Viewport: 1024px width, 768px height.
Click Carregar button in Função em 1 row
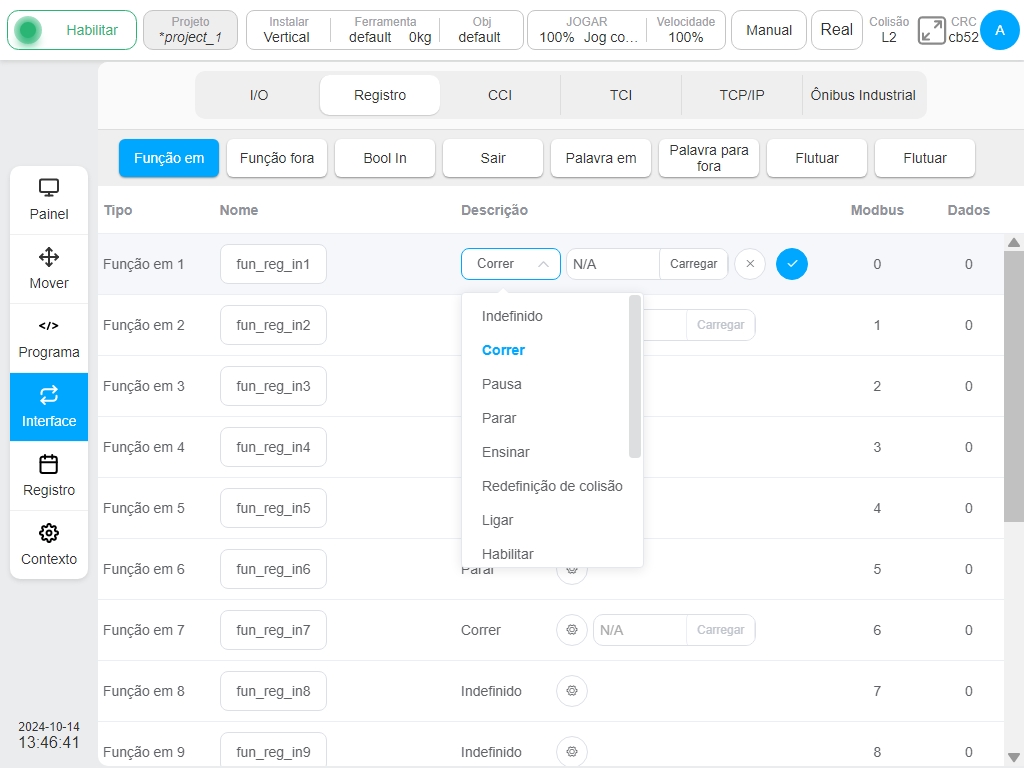click(693, 264)
